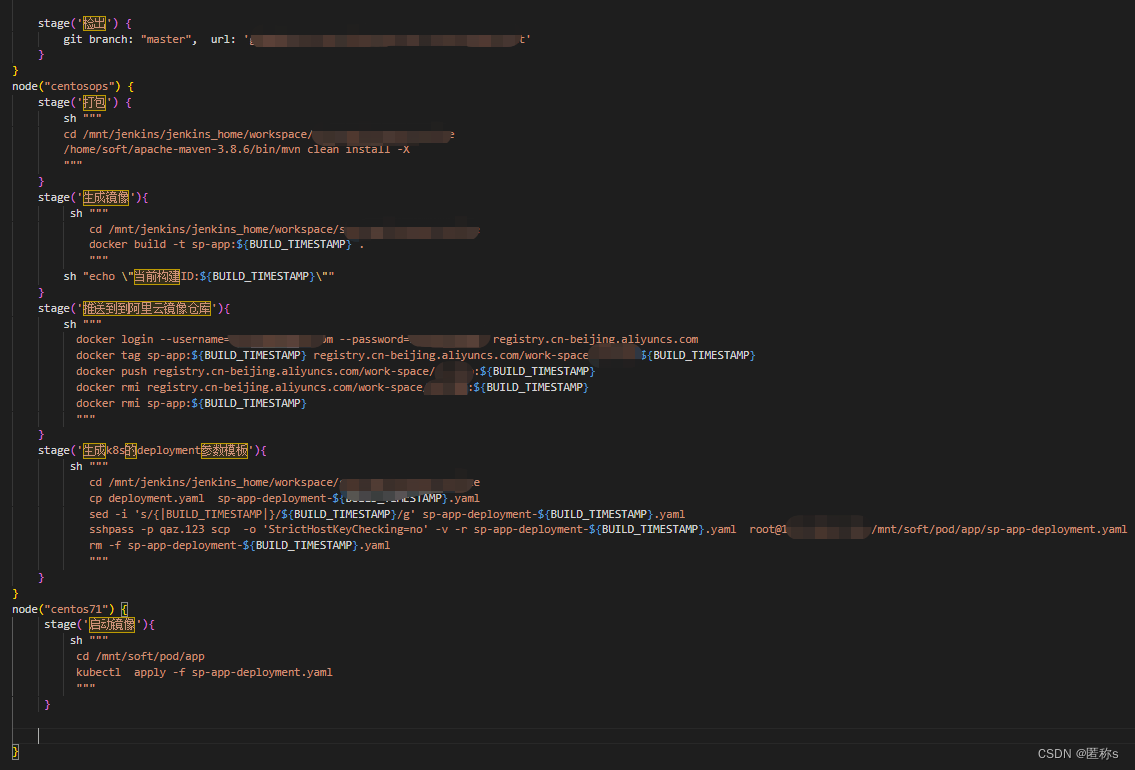1135x770 pixels.
Task: Click the cd /mnt/soft/pod/app line
Action: click(140, 656)
